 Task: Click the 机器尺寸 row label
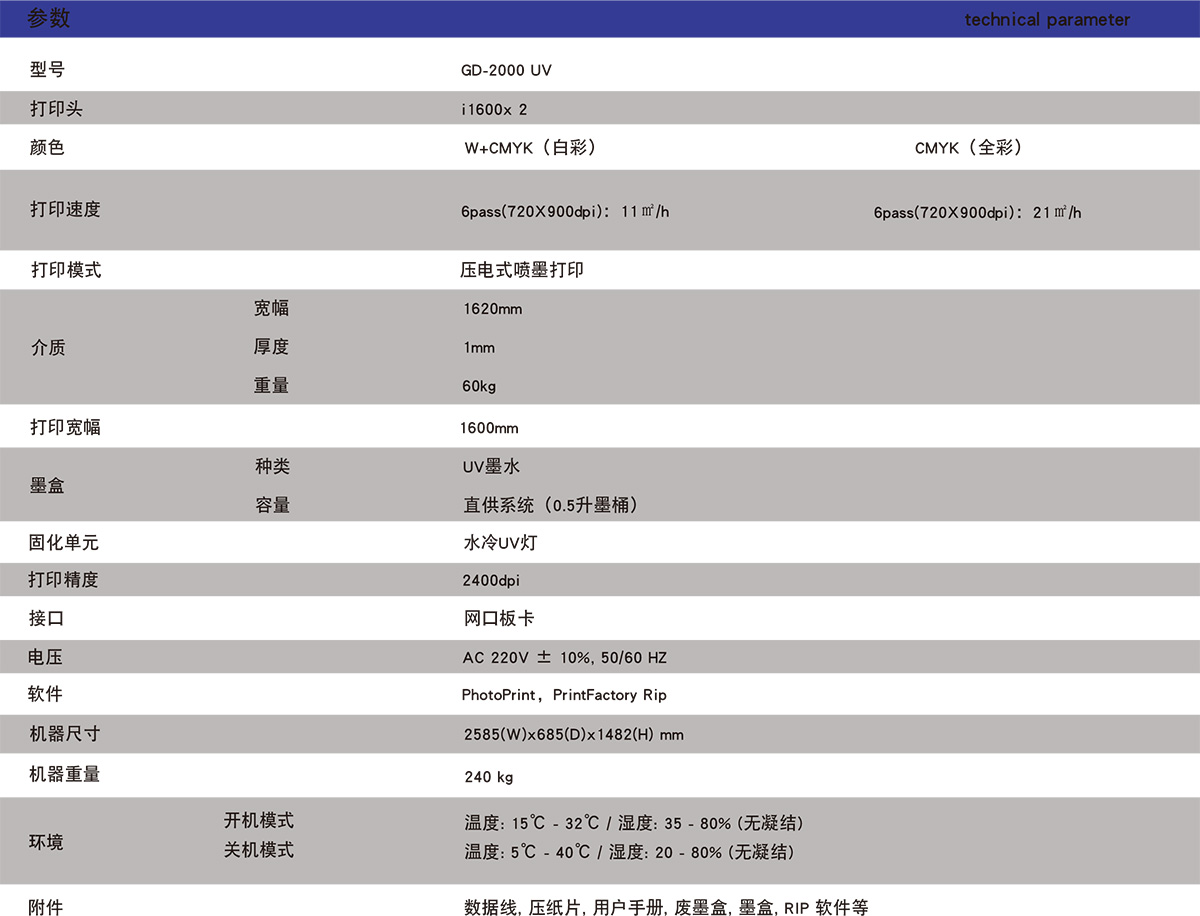65,733
